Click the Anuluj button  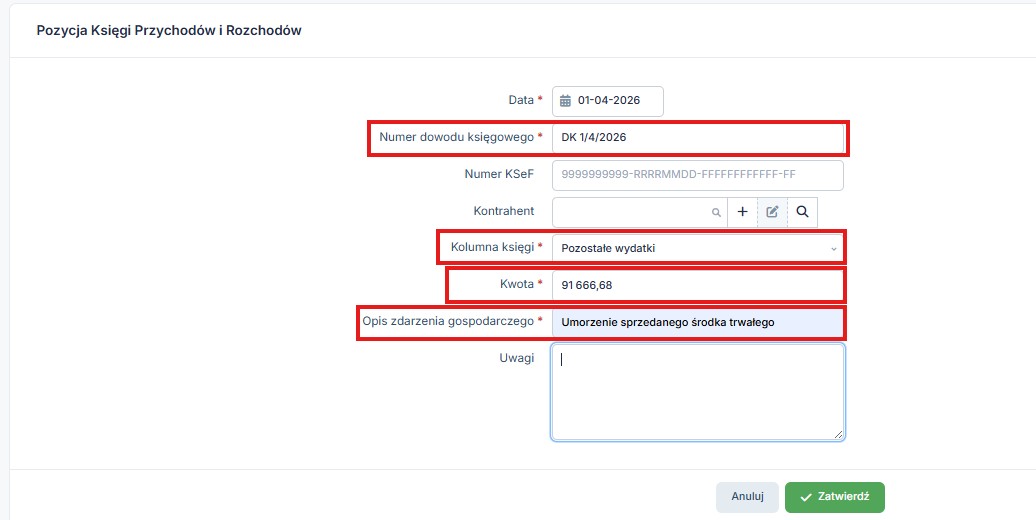[747, 497]
